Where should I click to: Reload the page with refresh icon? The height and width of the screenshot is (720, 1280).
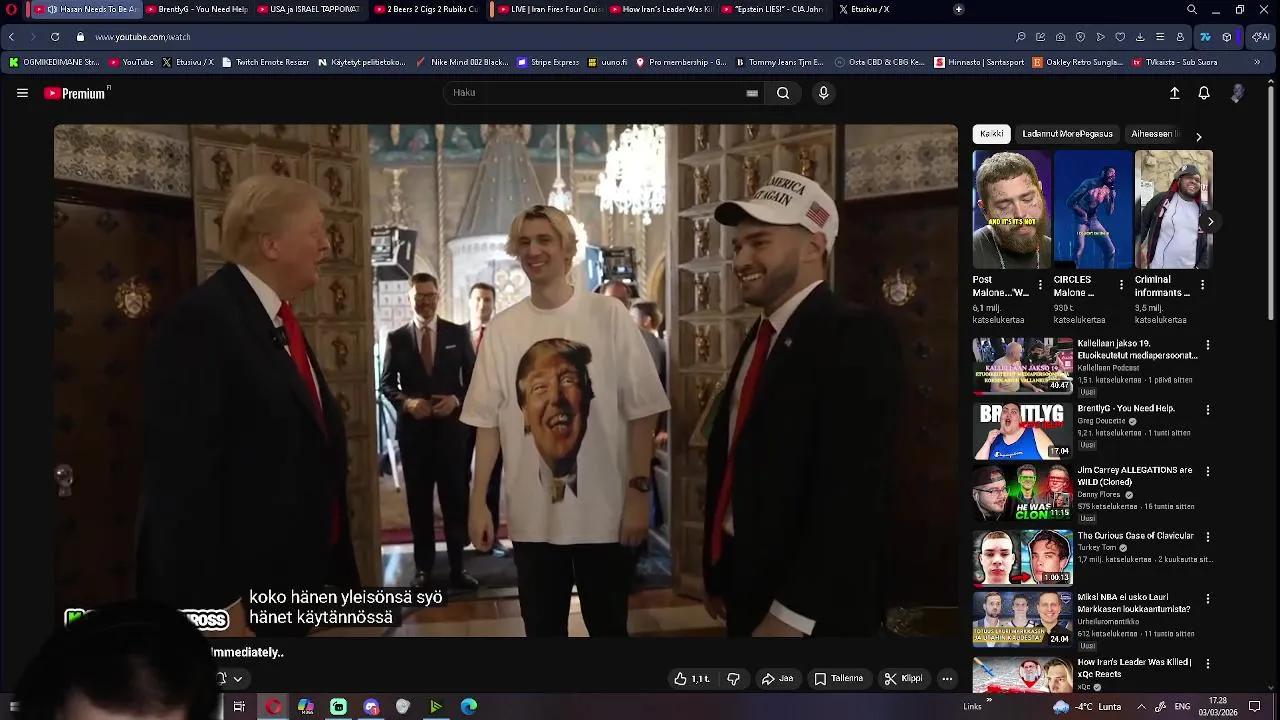pyautogui.click(x=54, y=37)
